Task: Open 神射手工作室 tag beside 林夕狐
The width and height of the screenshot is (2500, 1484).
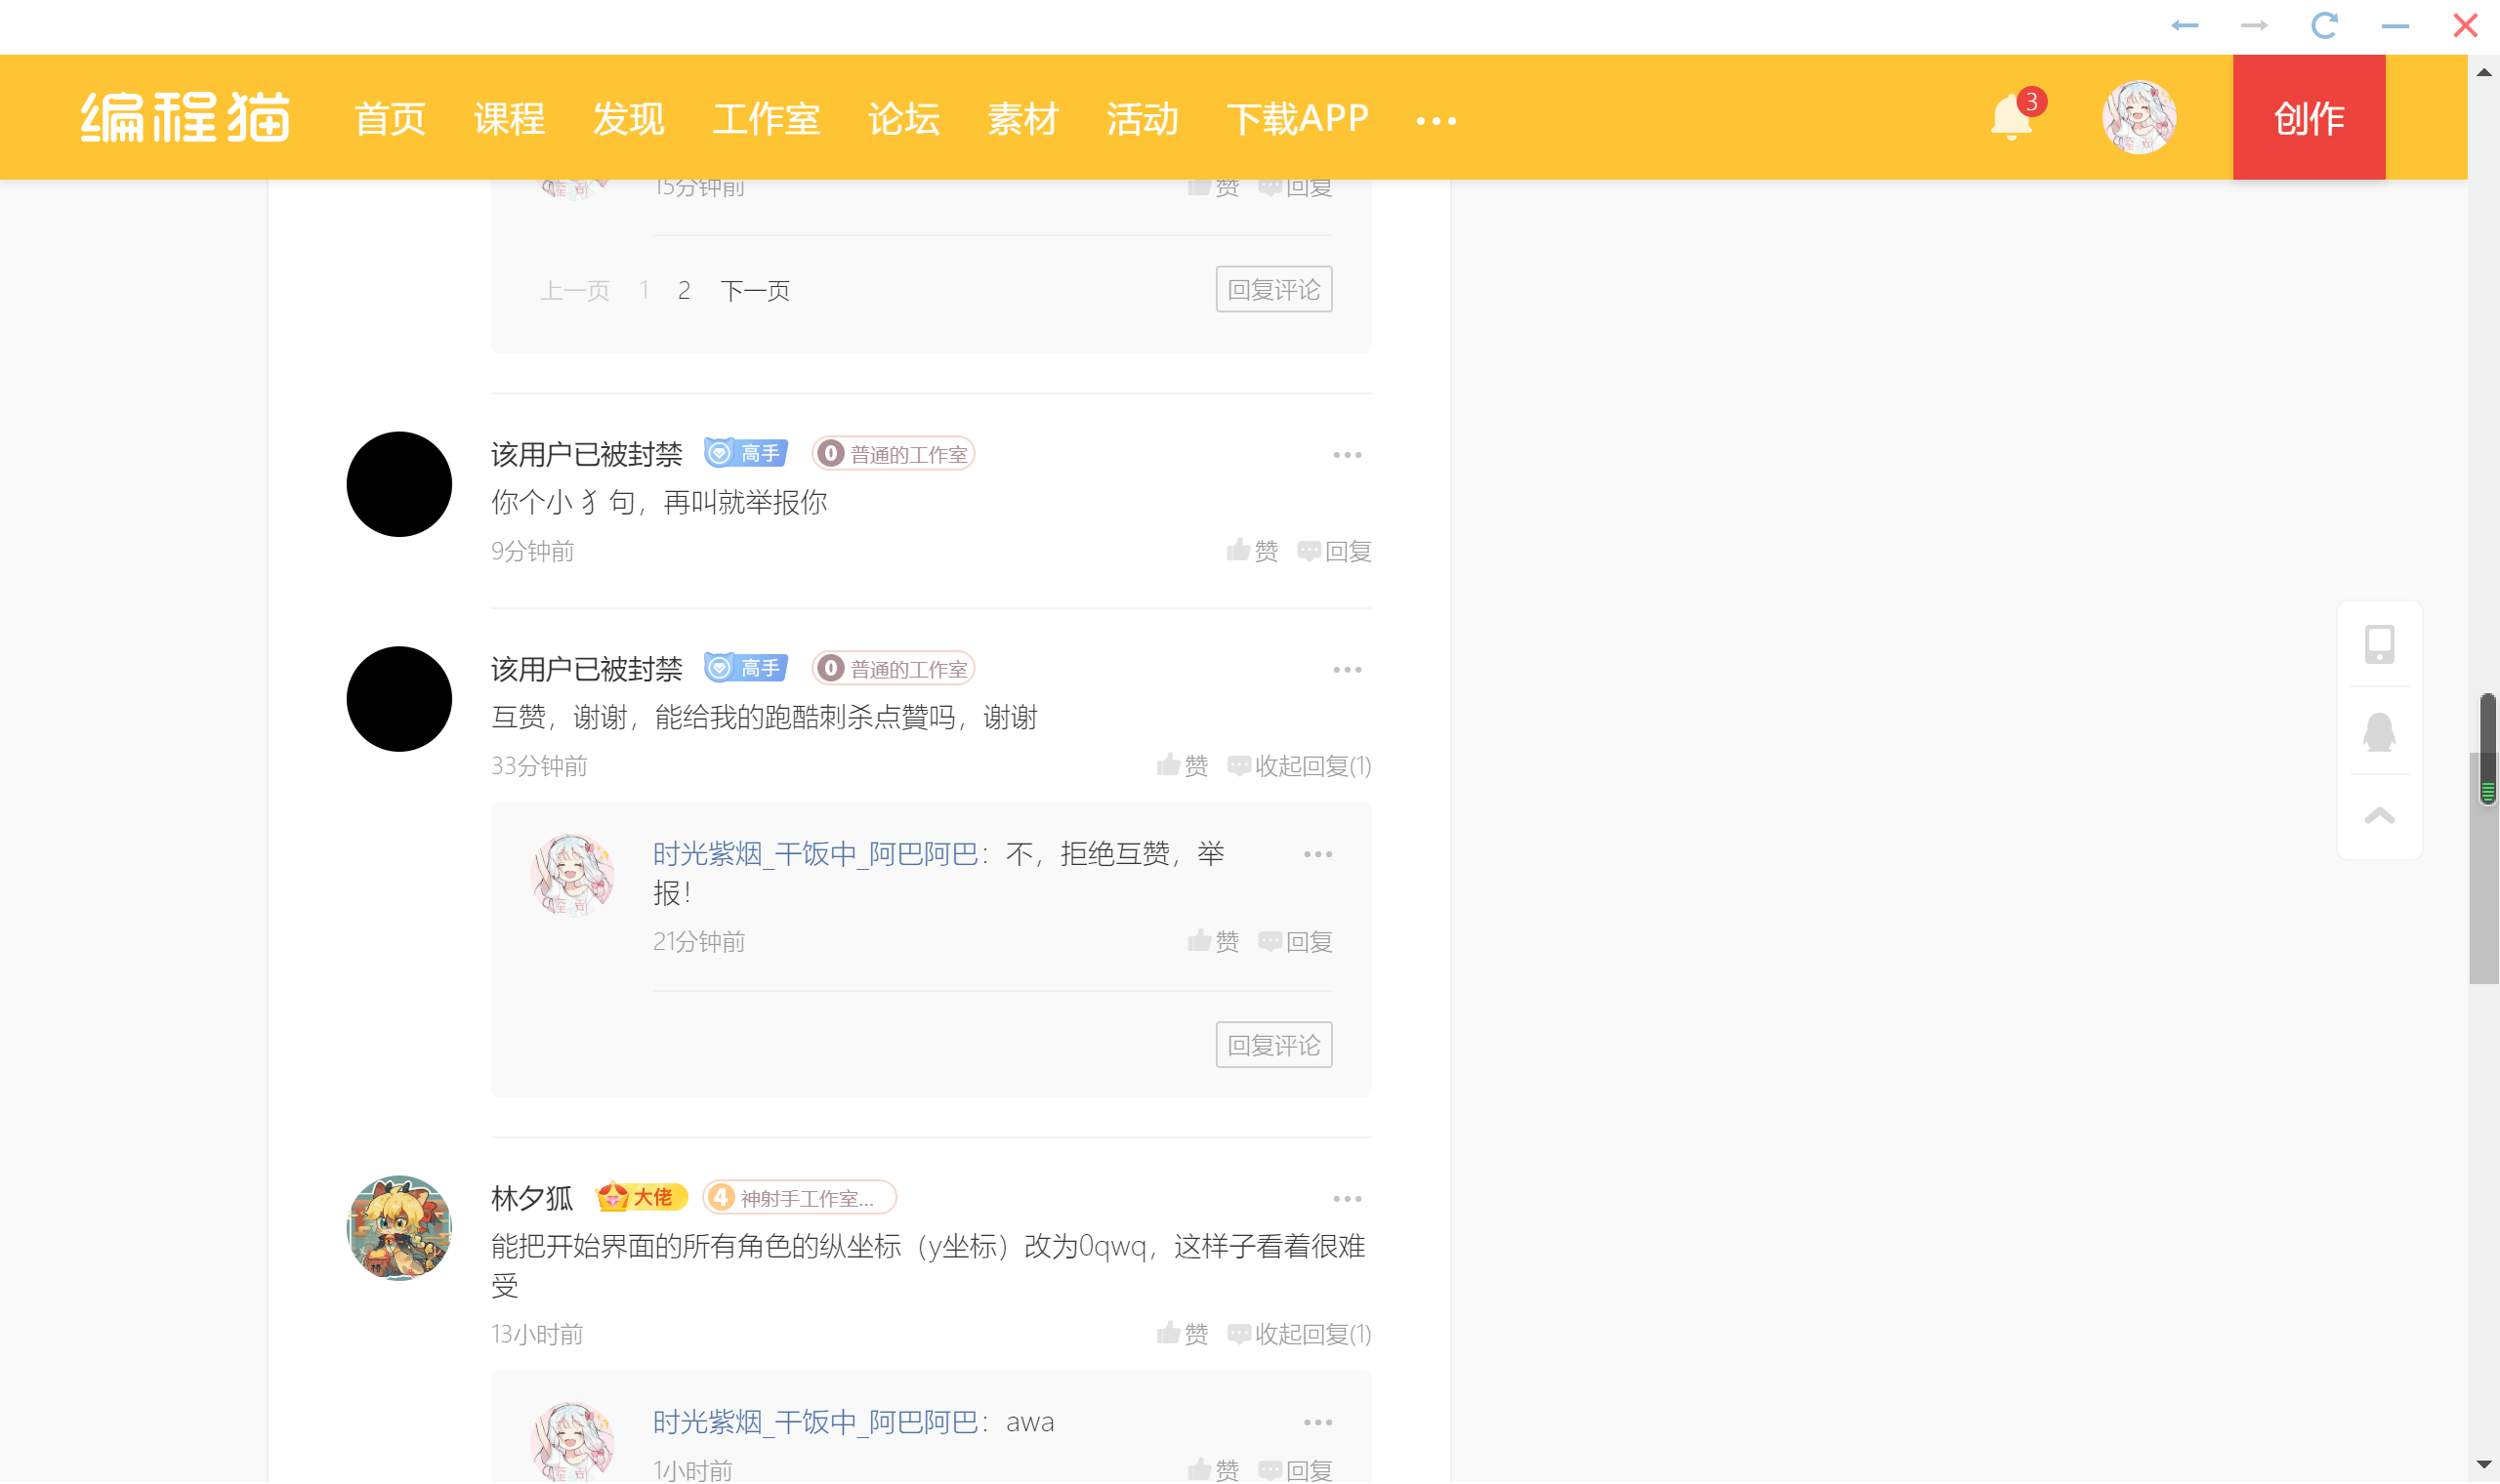Action: click(799, 1198)
